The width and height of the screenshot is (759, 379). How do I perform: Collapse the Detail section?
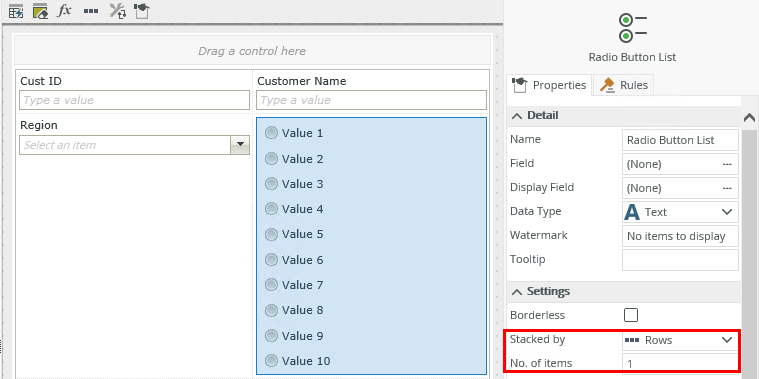517,116
